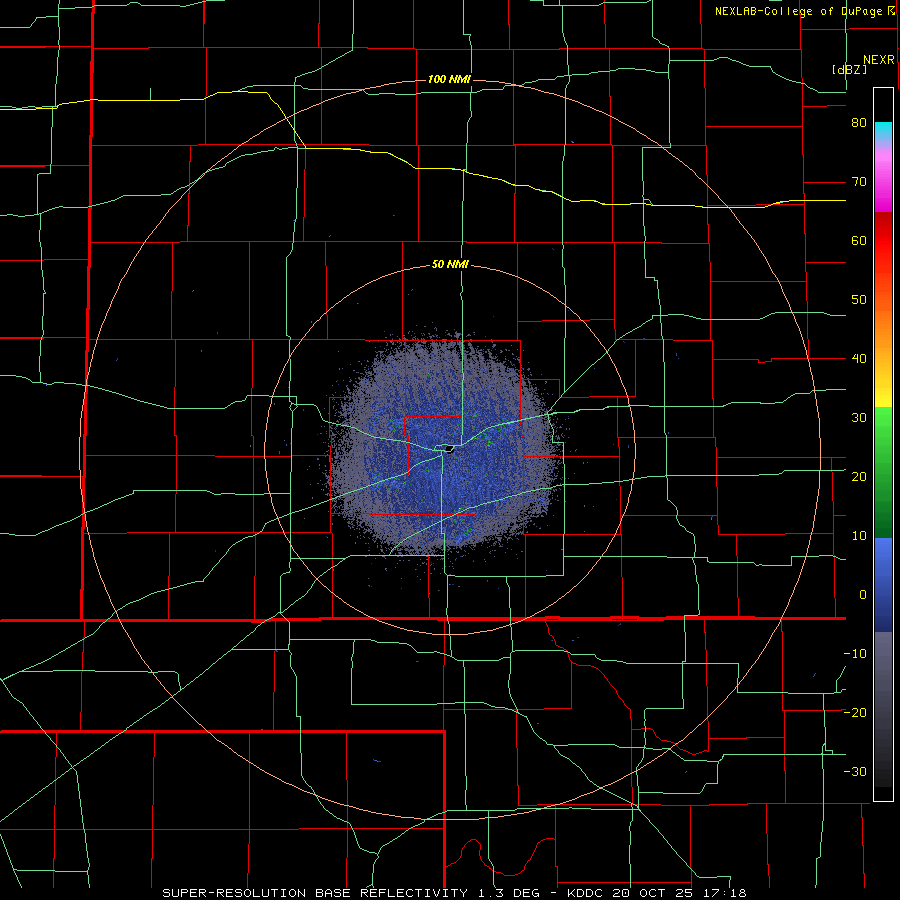Viewport: 900px width, 900px height.
Task: Click the -20 value on the dBZ scale
Action: point(855,713)
